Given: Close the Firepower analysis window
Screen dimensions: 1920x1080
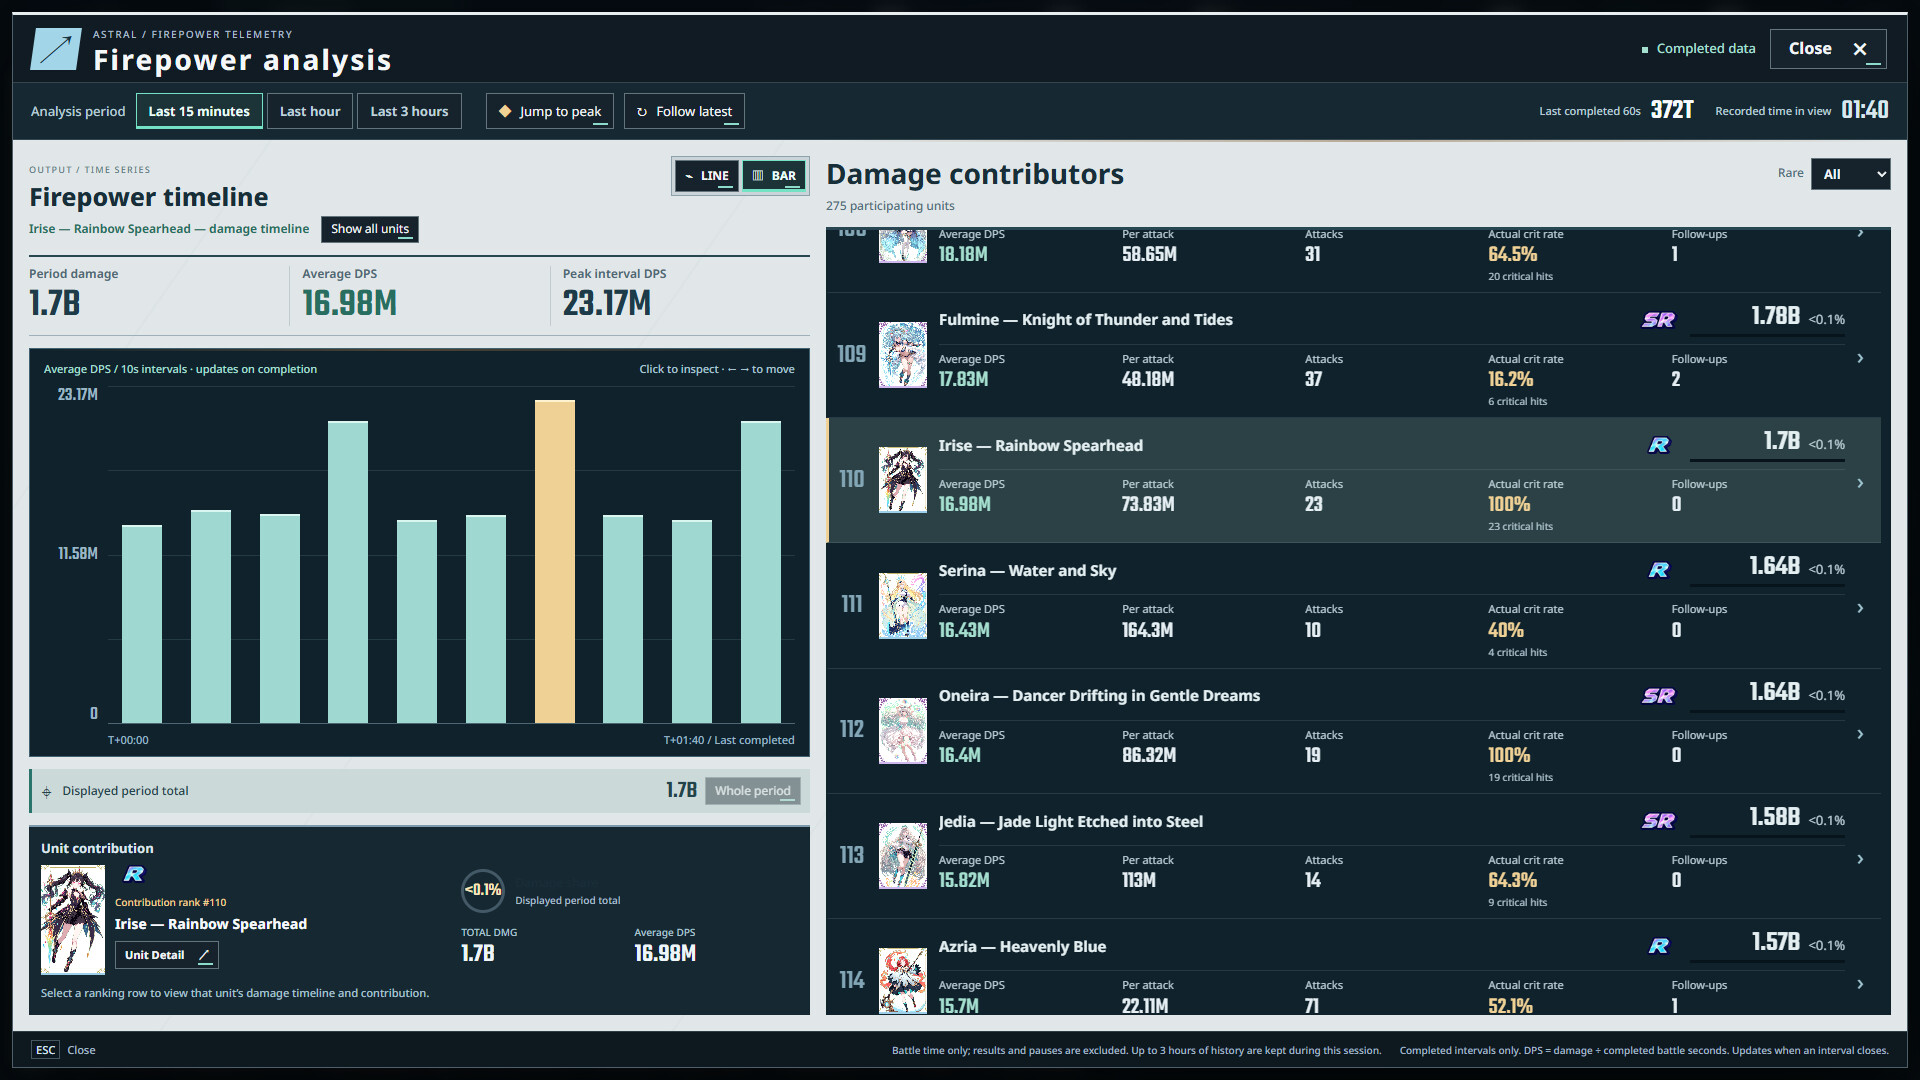Looking at the screenshot, I should [1828, 48].
